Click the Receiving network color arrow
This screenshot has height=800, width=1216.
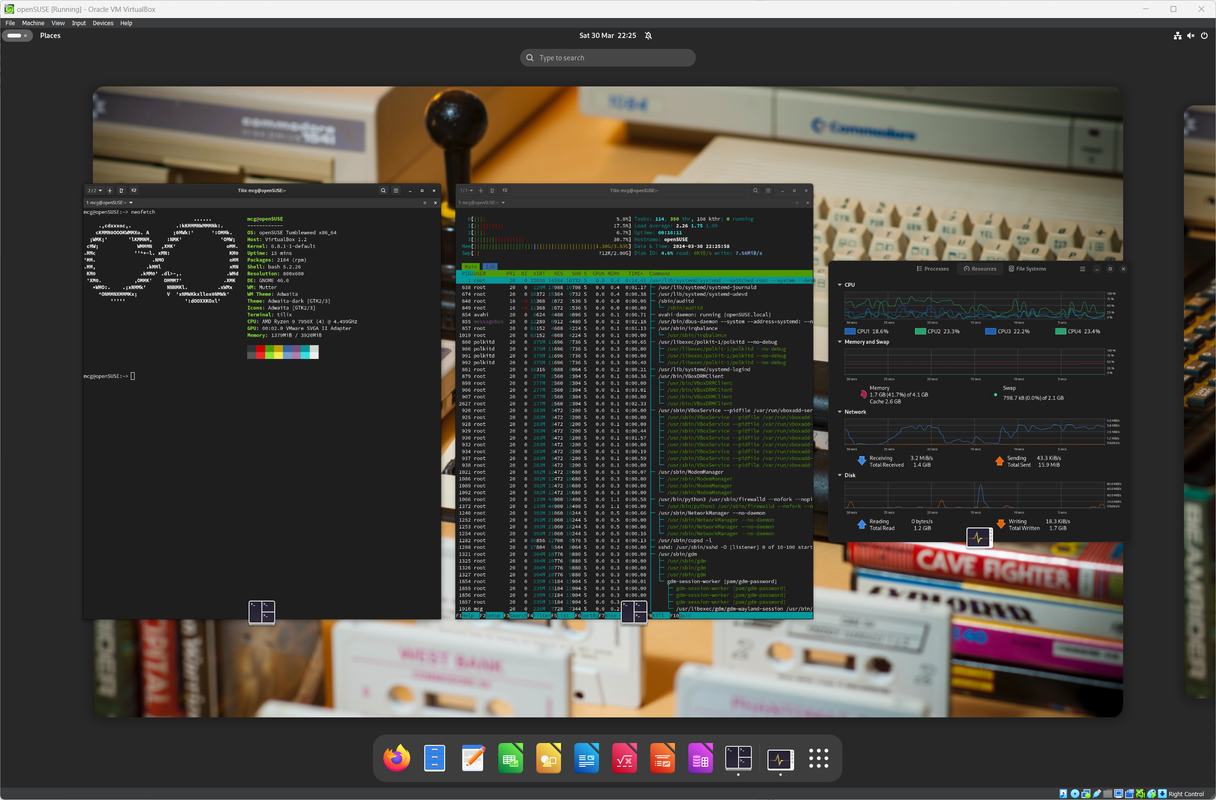[862, 461]
